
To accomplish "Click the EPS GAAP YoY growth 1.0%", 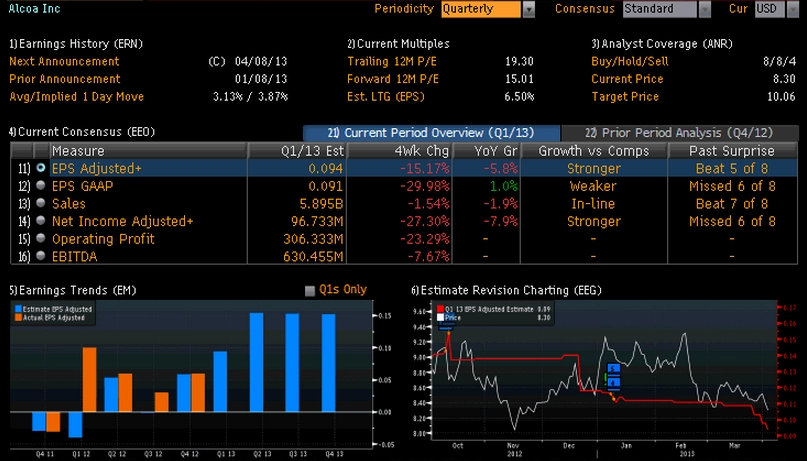I will pos(504,186).
